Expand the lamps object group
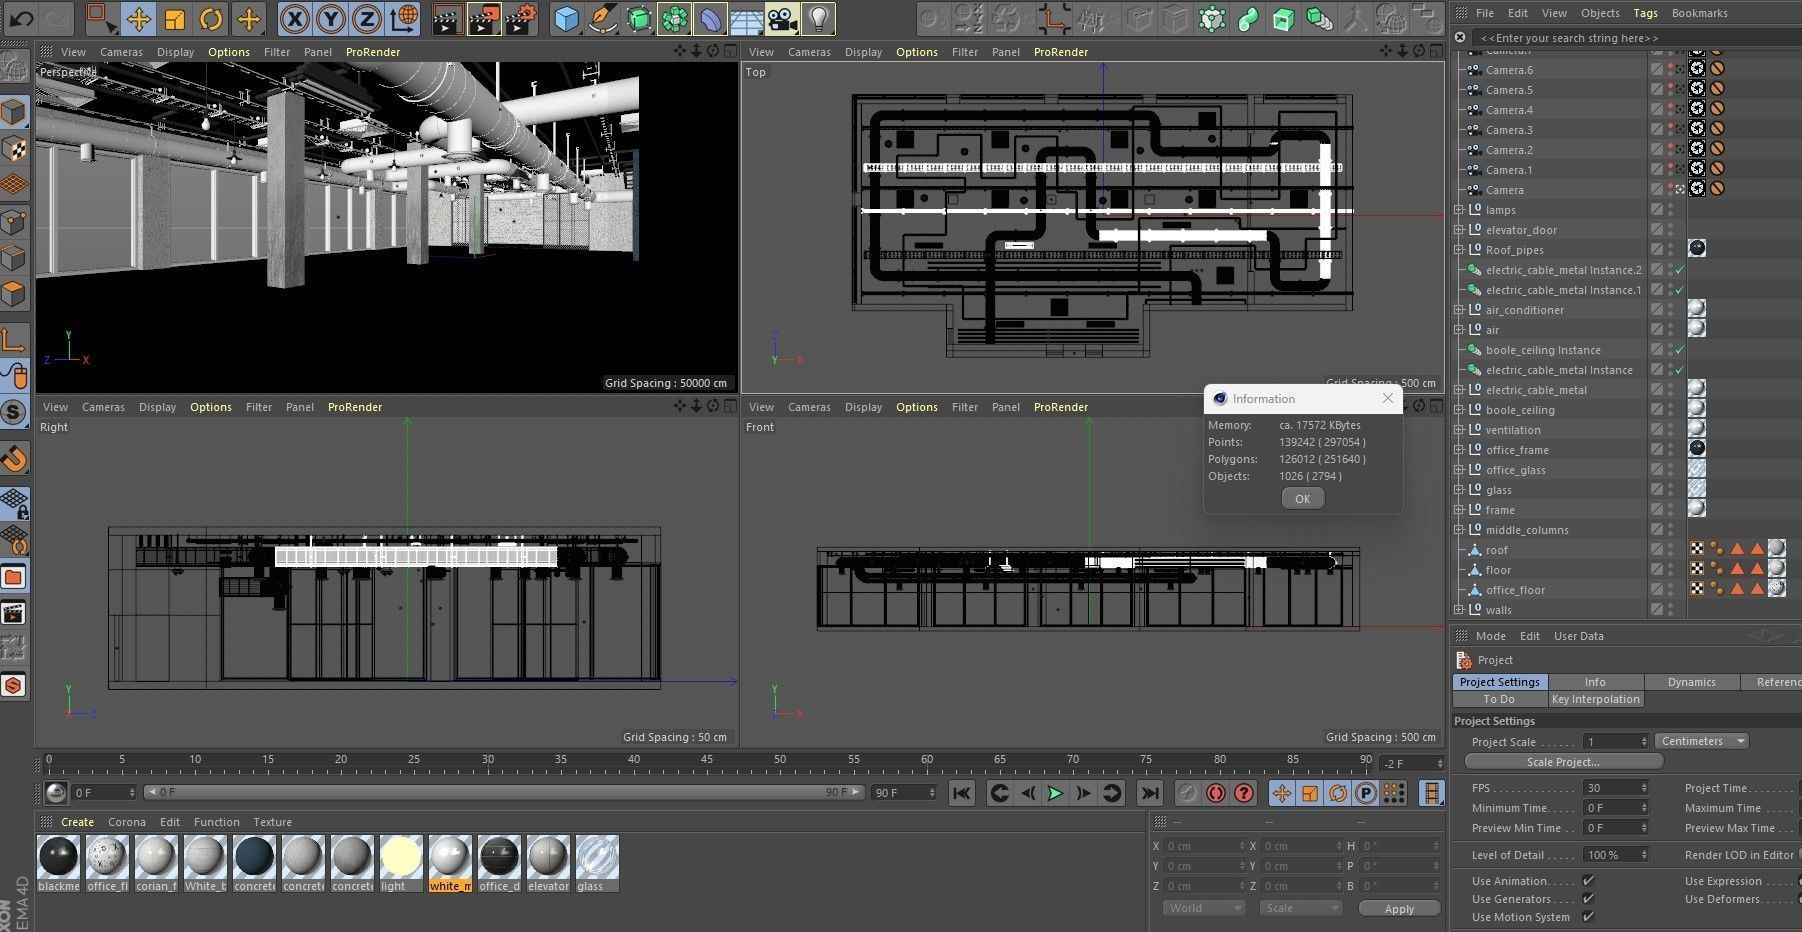Image resolution: width=1802 pixels, height=932 pixels. pos(1459,210)
